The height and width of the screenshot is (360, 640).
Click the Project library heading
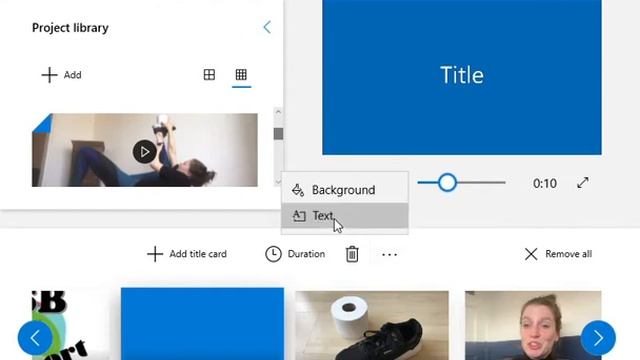[x=70, y=28]
